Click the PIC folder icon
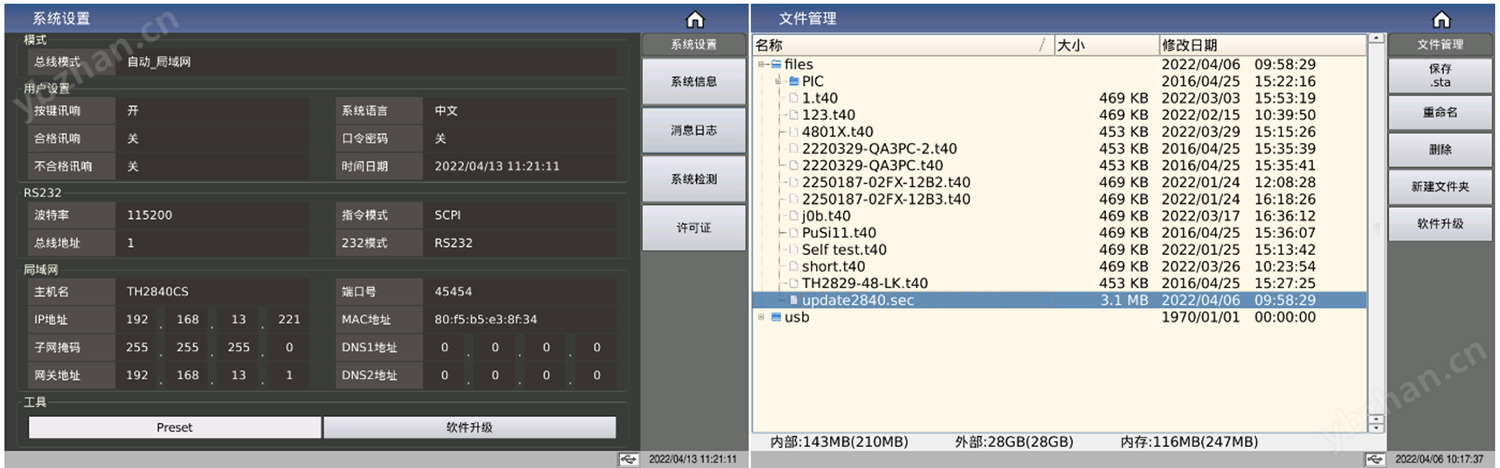1500x468 pixels. 794,81
